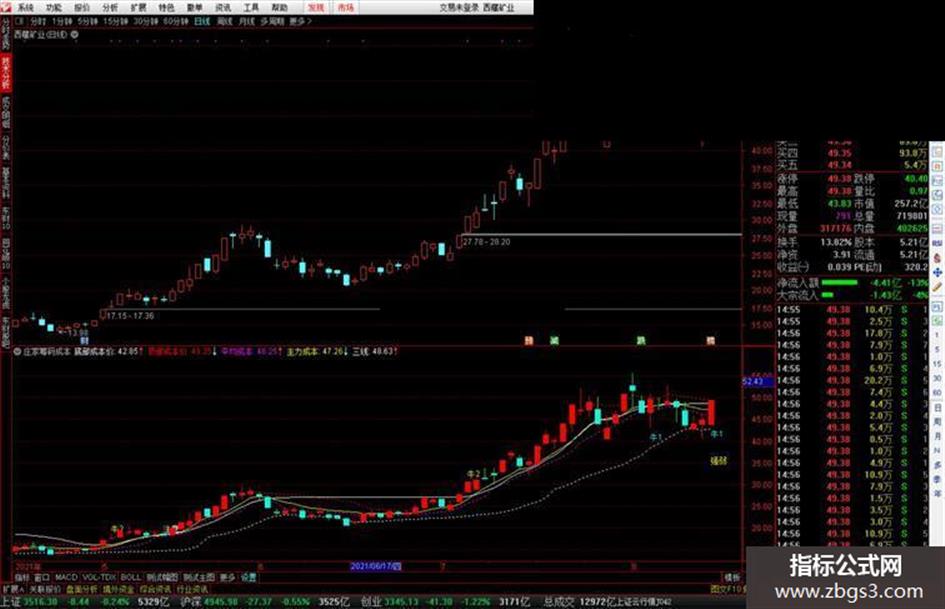Select the 月线 monthly period
945x609 pixels.
[246, 21]
